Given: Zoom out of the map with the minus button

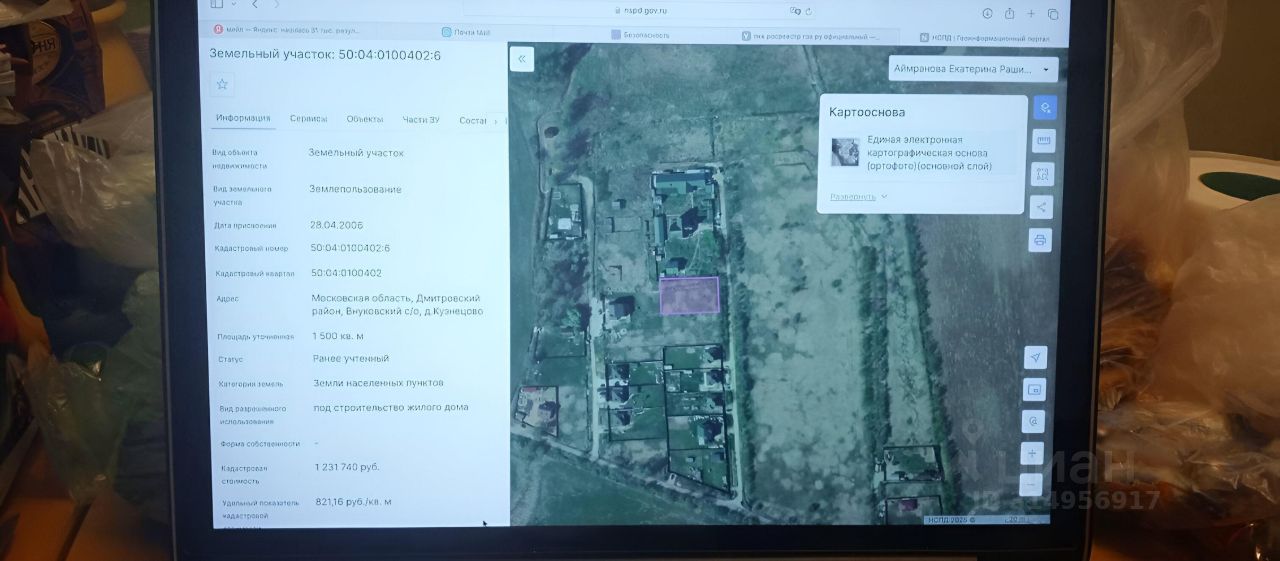Looking at the screenshot, I should (1031, 485).
